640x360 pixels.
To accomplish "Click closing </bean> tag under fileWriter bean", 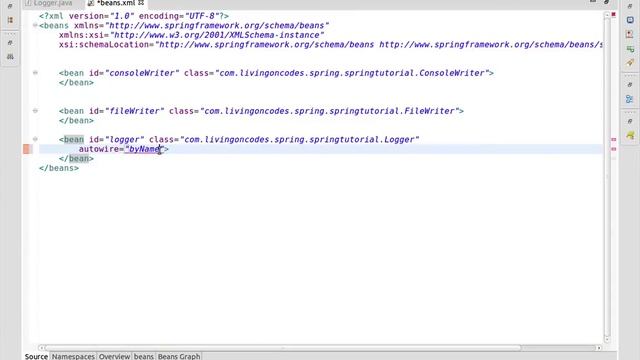I will pyautogui.click(x=76, y=121).
